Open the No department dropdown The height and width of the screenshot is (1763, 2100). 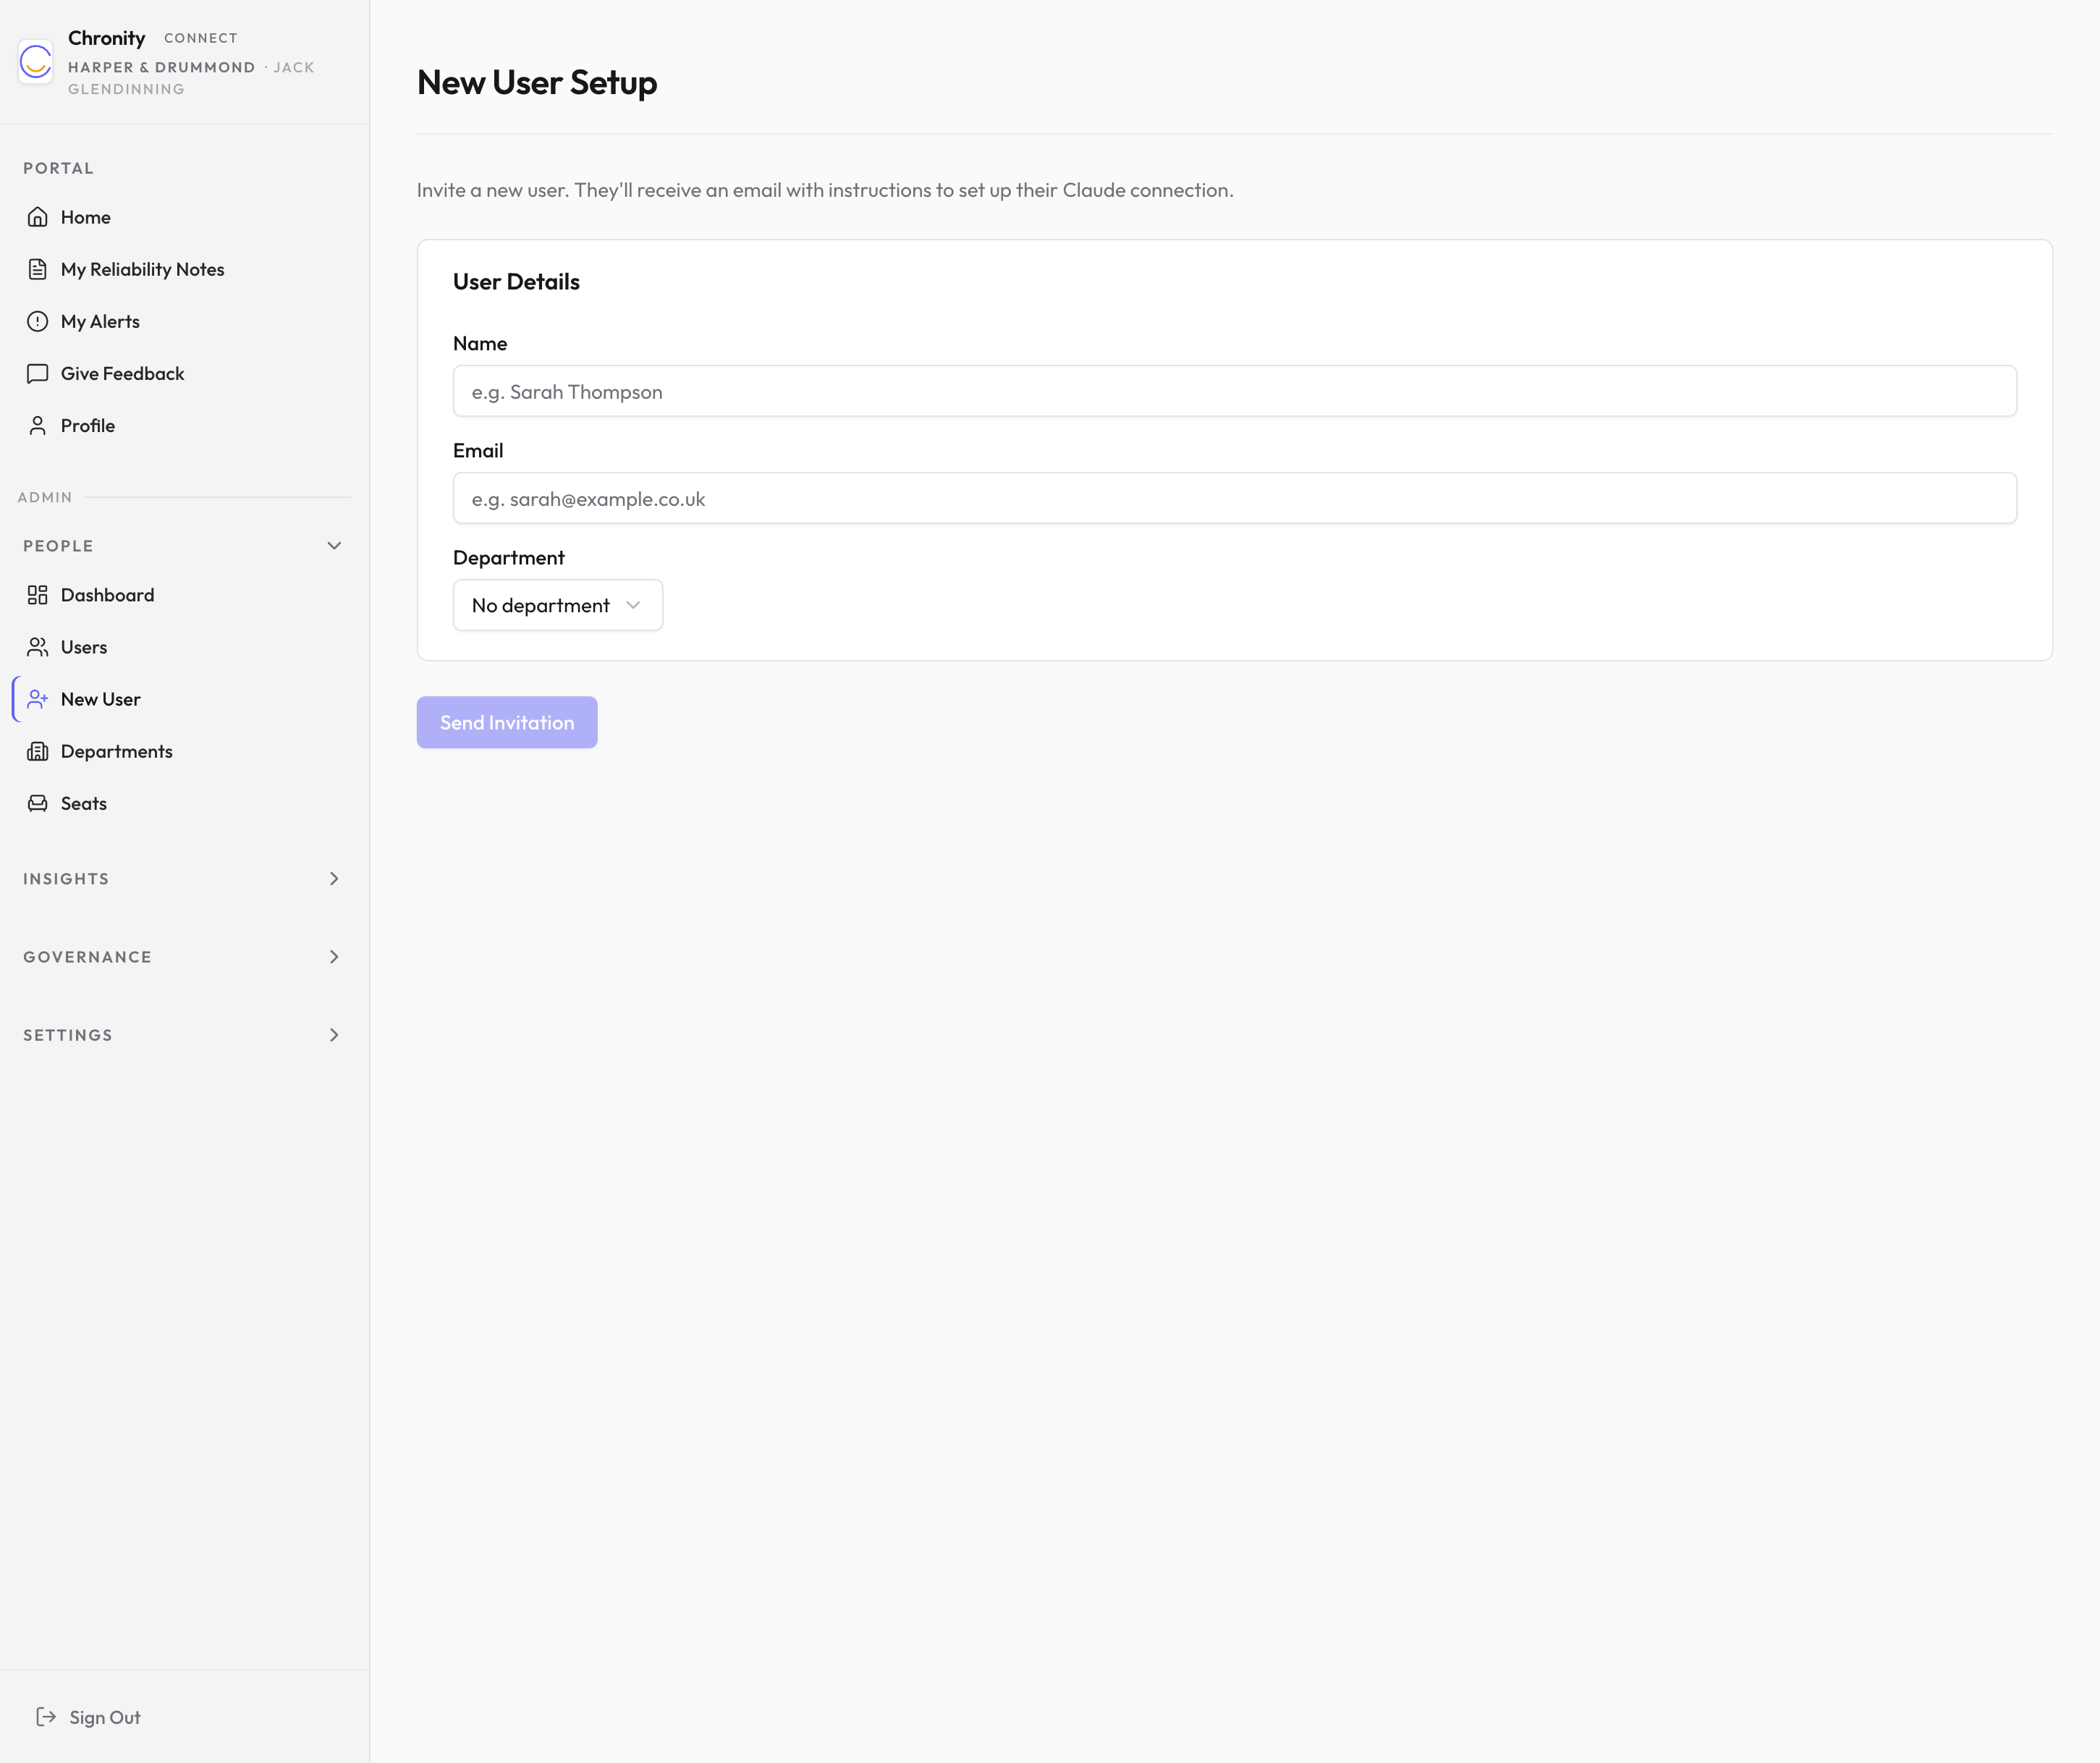point(557,604)
